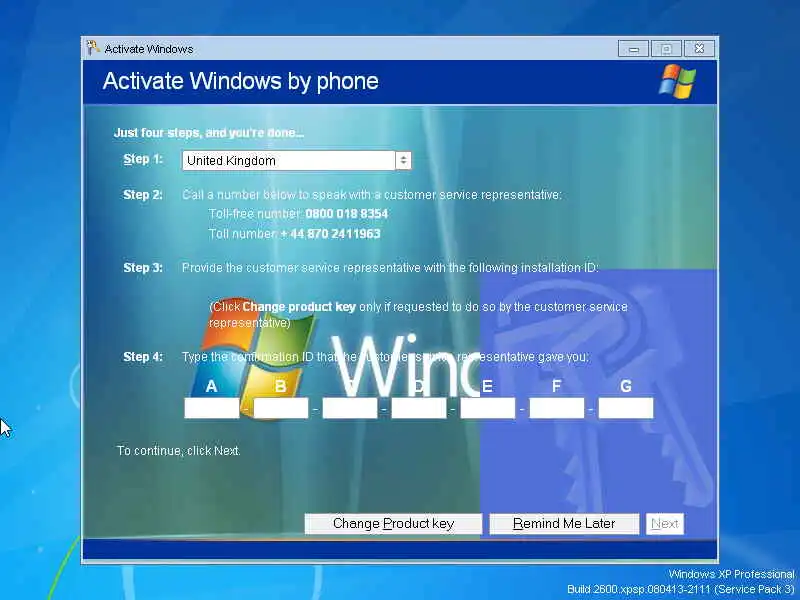The width and height of the screenshot is (800, 600).
Task: Maximize the Activate Windows dialog
Action: [x=666, y=49]
